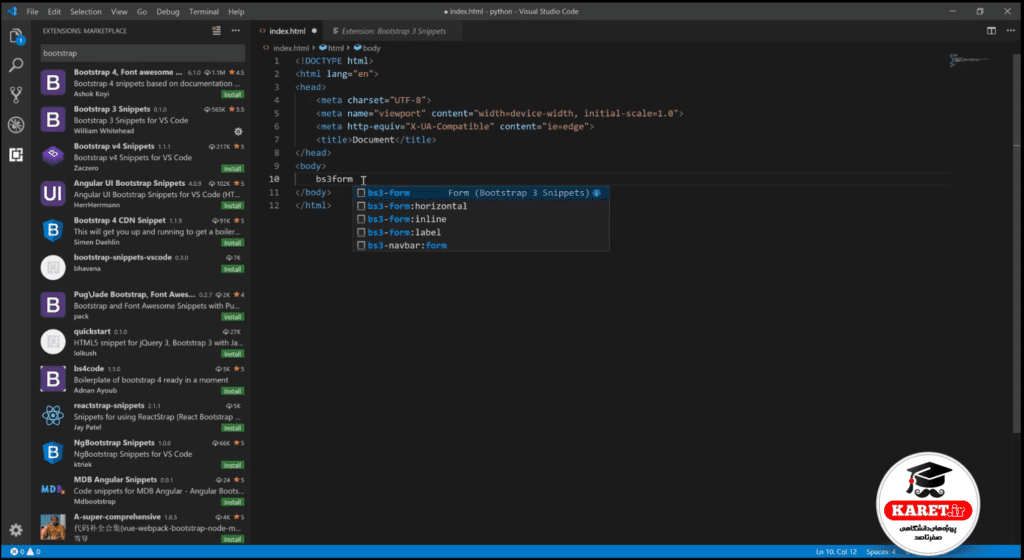The image size is (1024, 560).
Task: Show more info for bs3-form suggestion
Action: 596,193
